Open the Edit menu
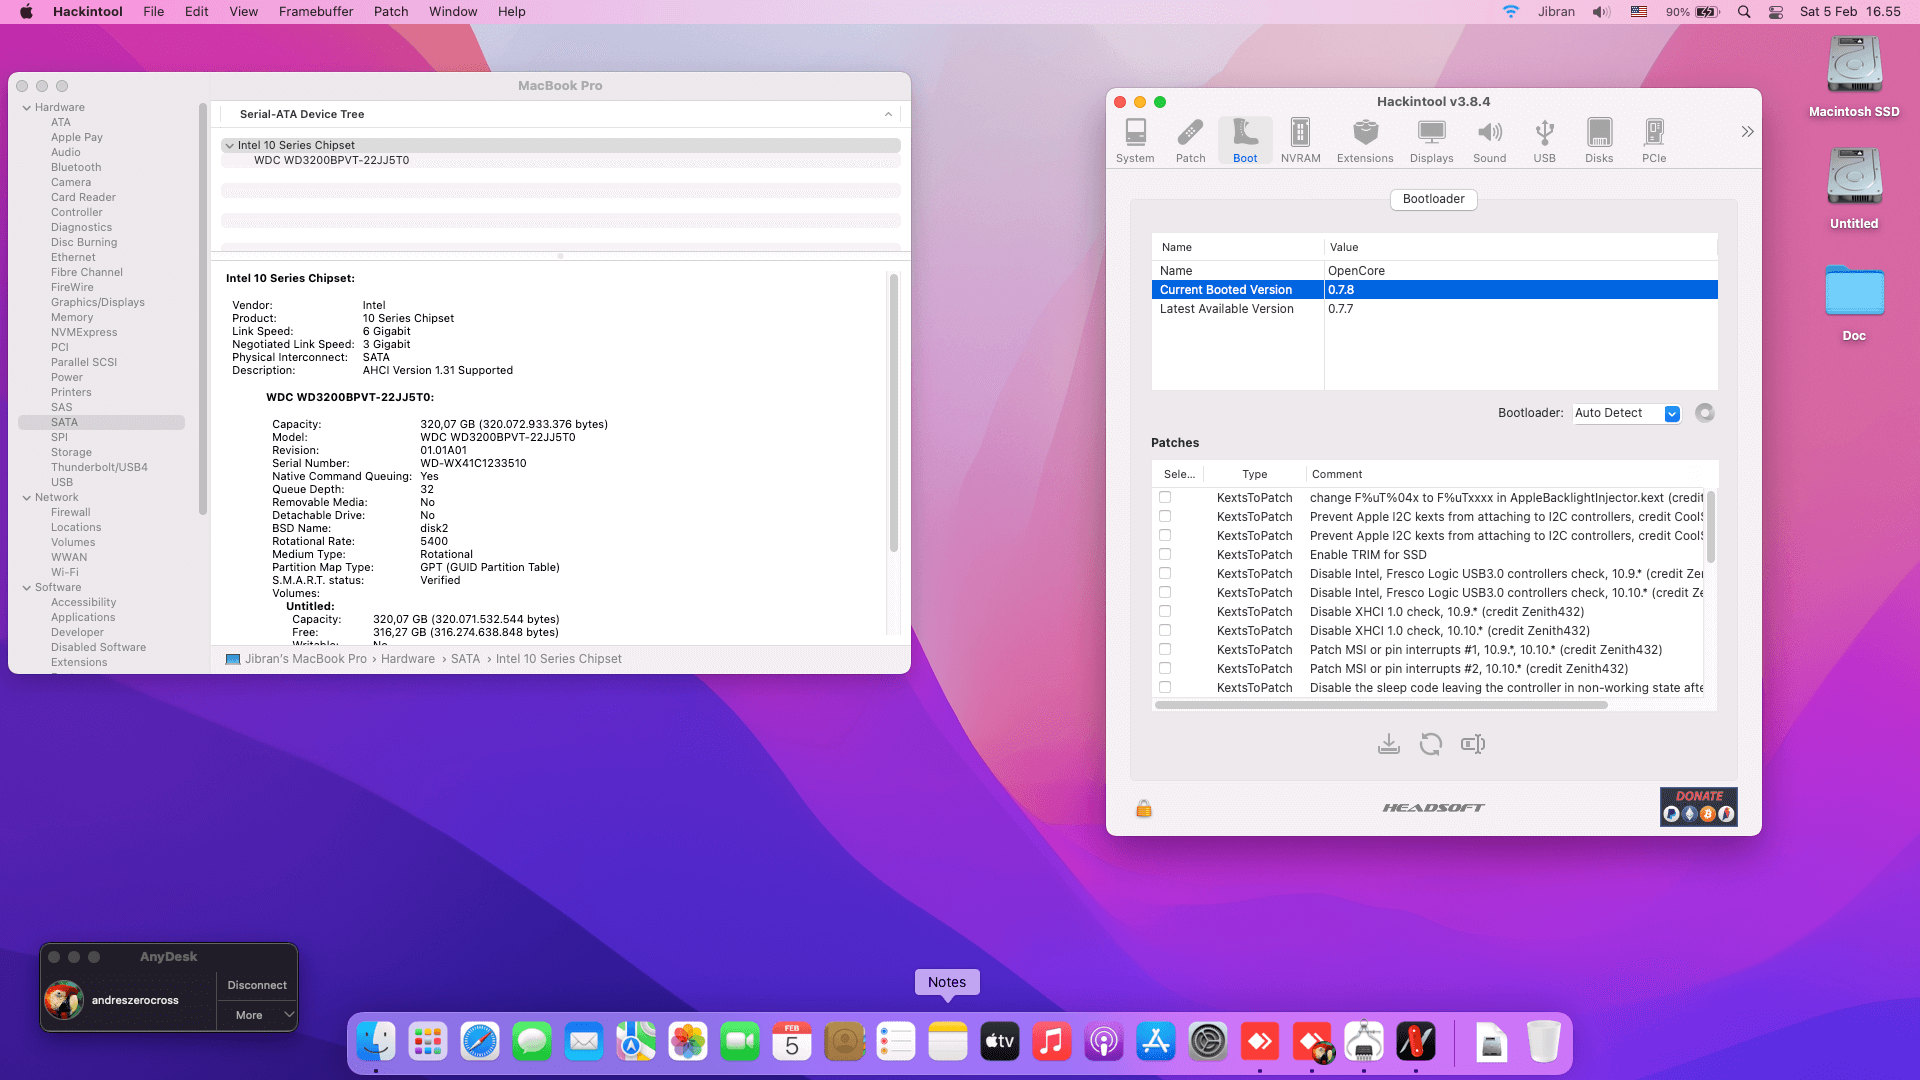 (x=197, y=12)
